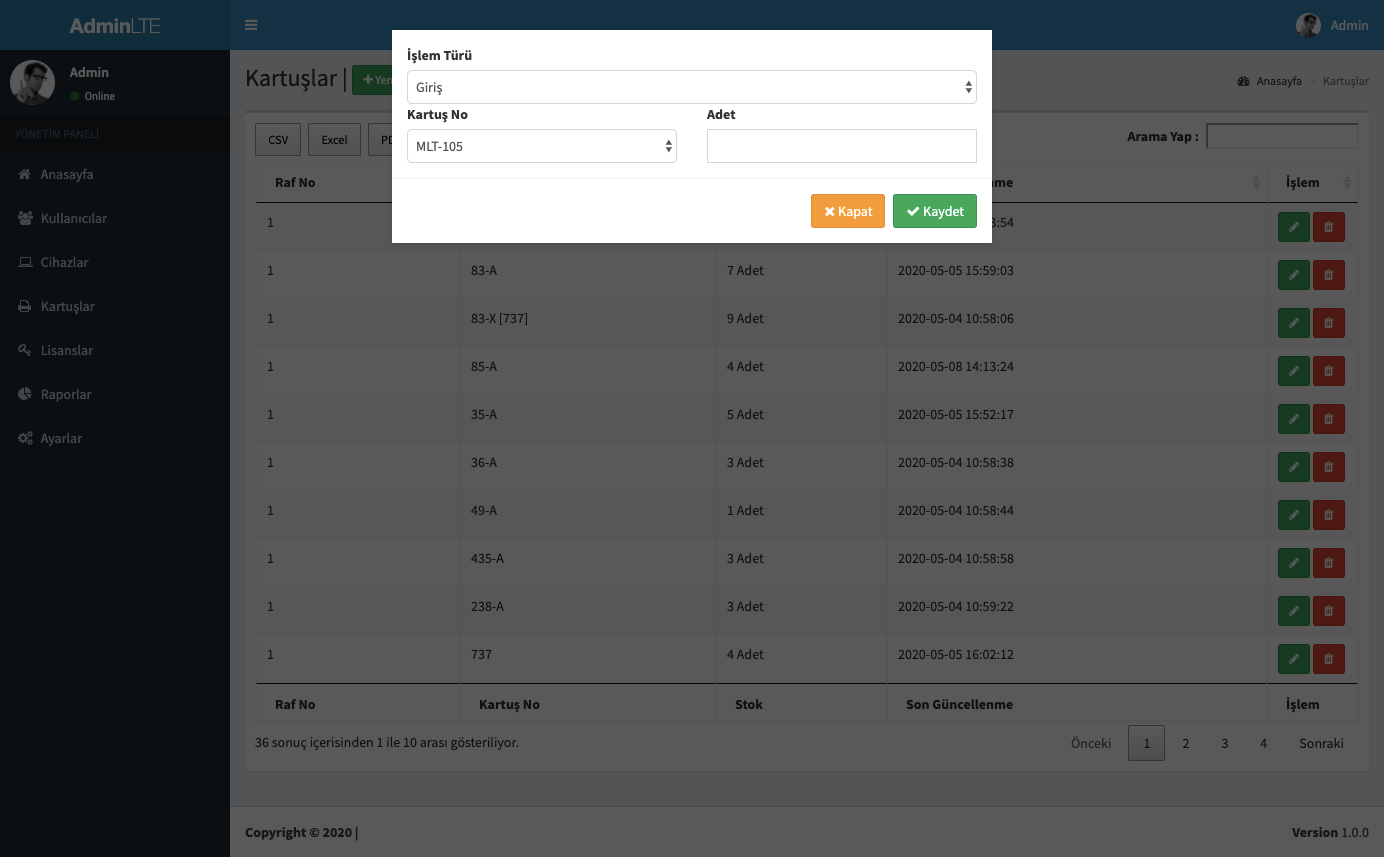Screen dimensions: 1384x857
Task: Go to Önceki pagination link
Action: point(1091,743)
